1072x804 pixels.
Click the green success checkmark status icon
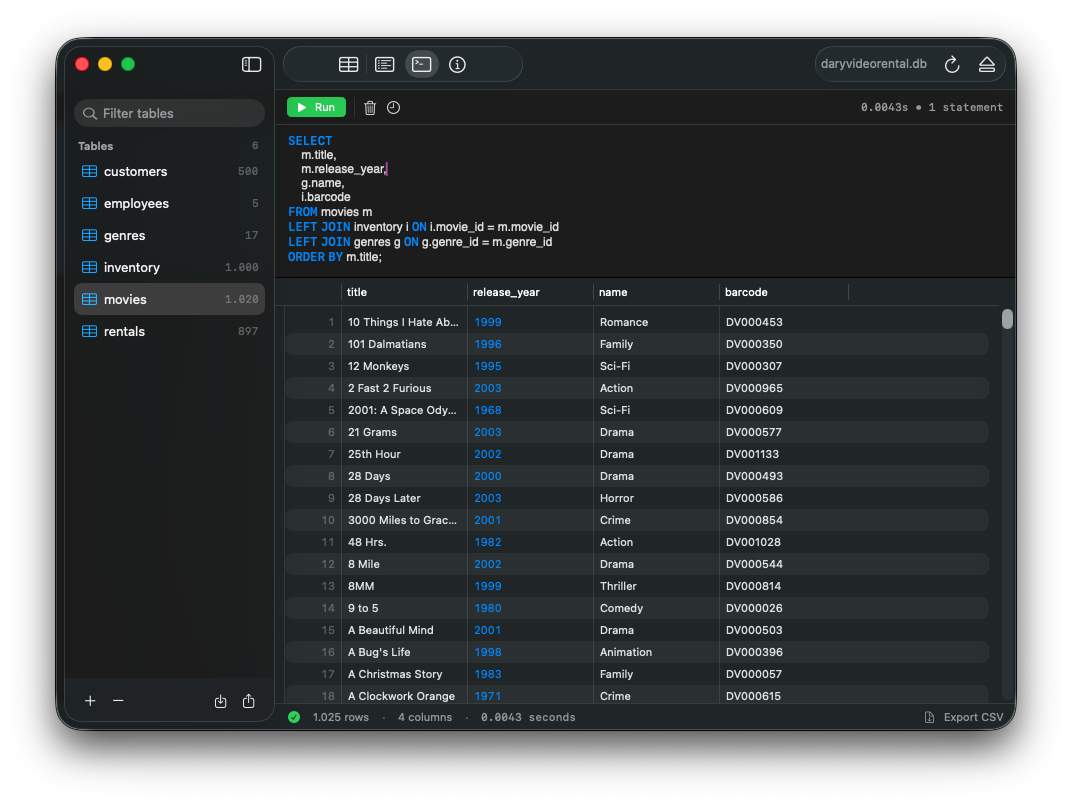(x=294, y=717)
